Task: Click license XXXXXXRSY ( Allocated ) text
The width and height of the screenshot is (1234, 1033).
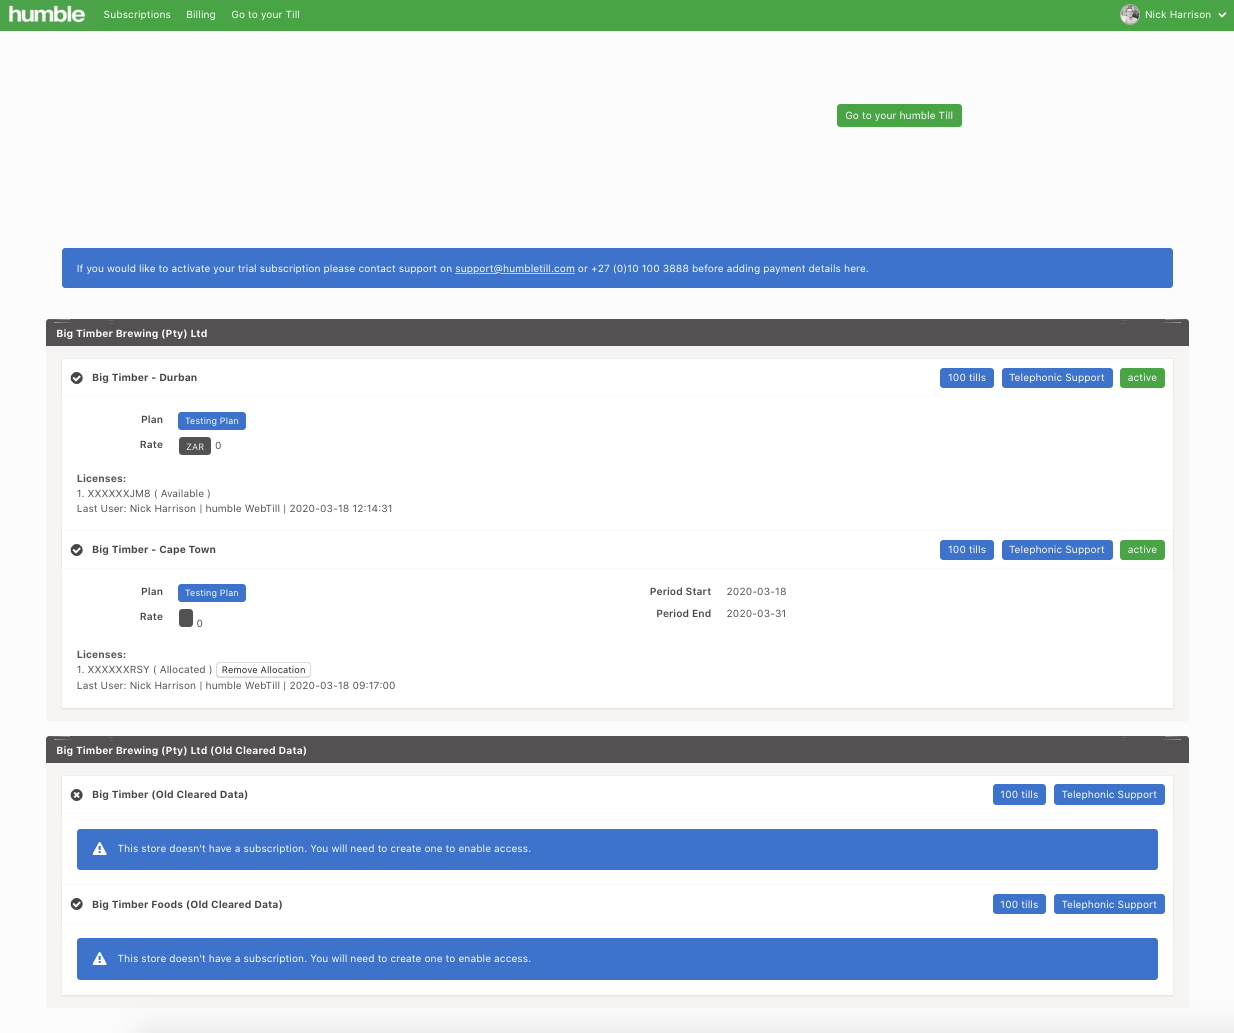Action: (x=144, y=670)
